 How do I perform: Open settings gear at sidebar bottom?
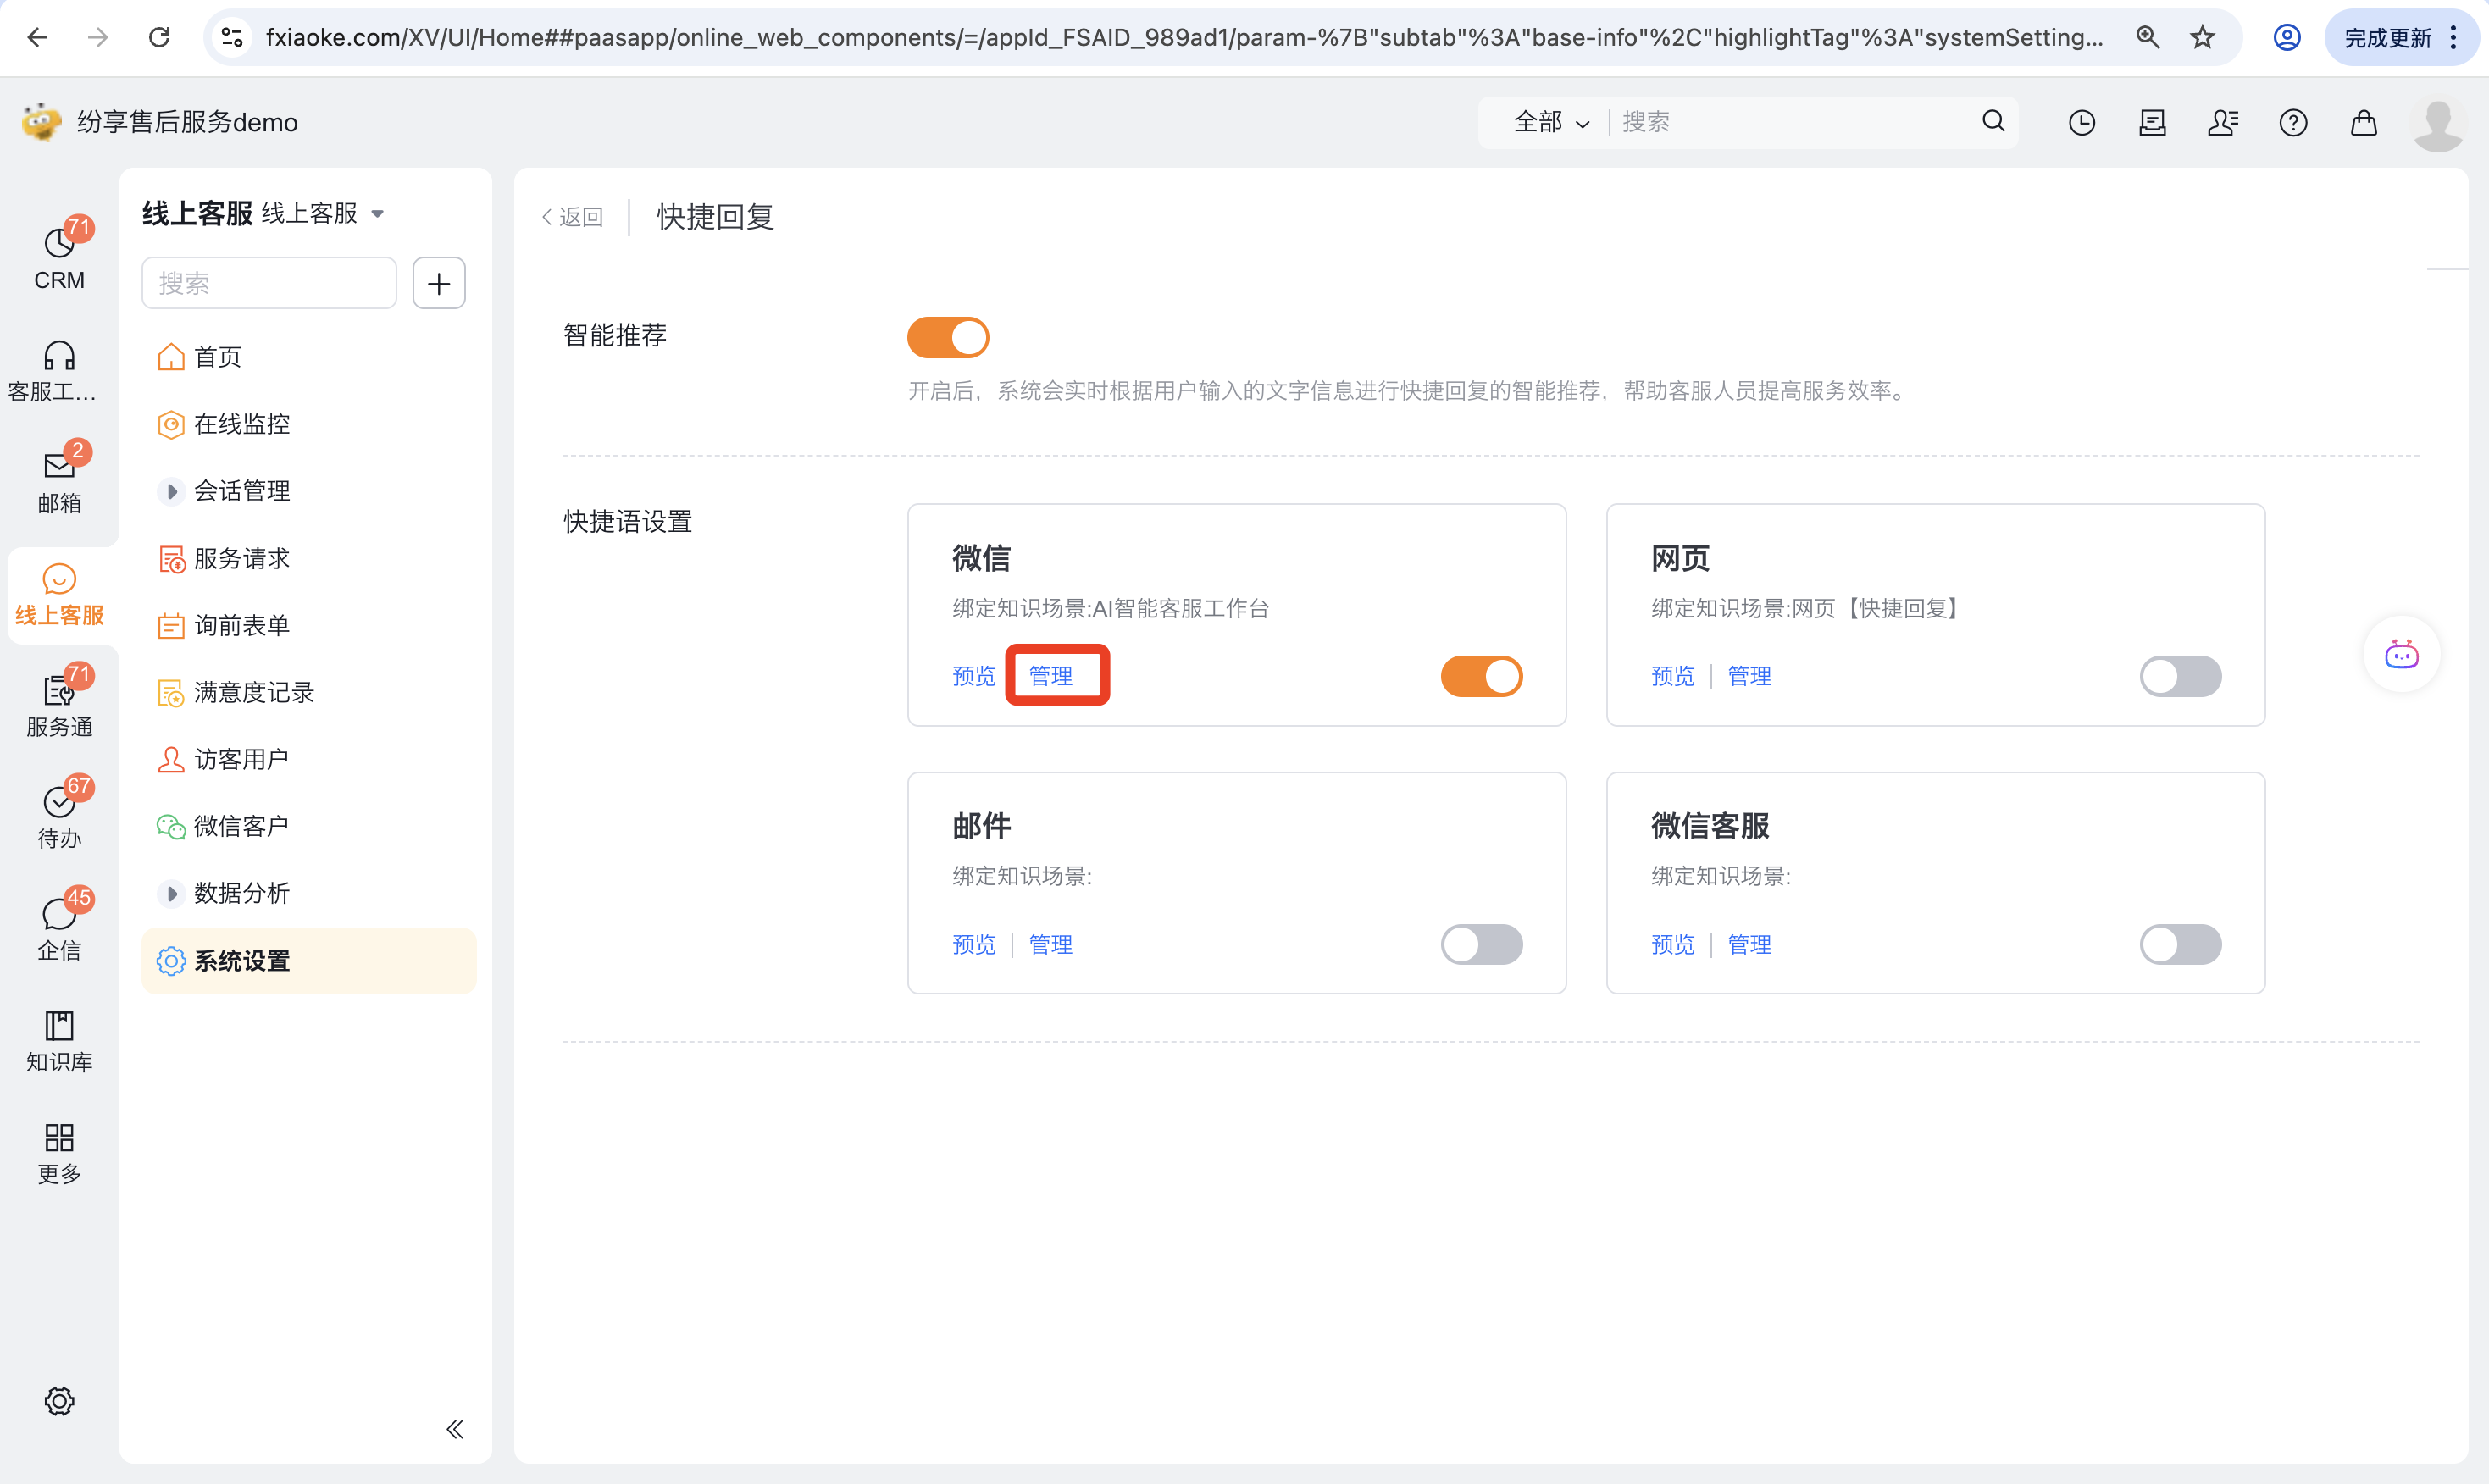pyautogui.click(x=59, y=1400)
